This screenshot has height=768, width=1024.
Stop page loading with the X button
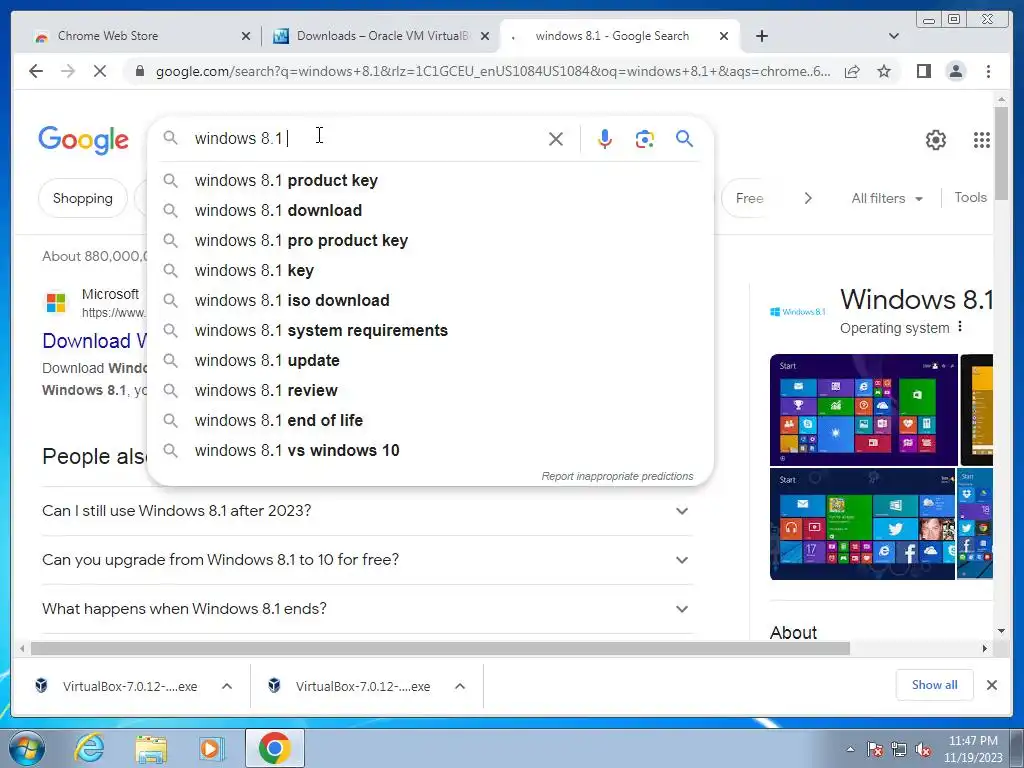pyautogui.click(x=99, y=71)
